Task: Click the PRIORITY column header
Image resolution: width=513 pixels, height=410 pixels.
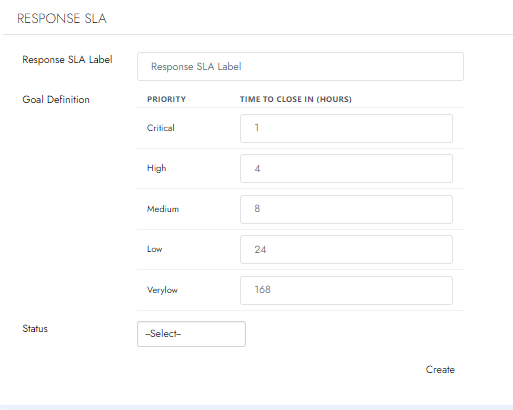Action: point(166,99)
